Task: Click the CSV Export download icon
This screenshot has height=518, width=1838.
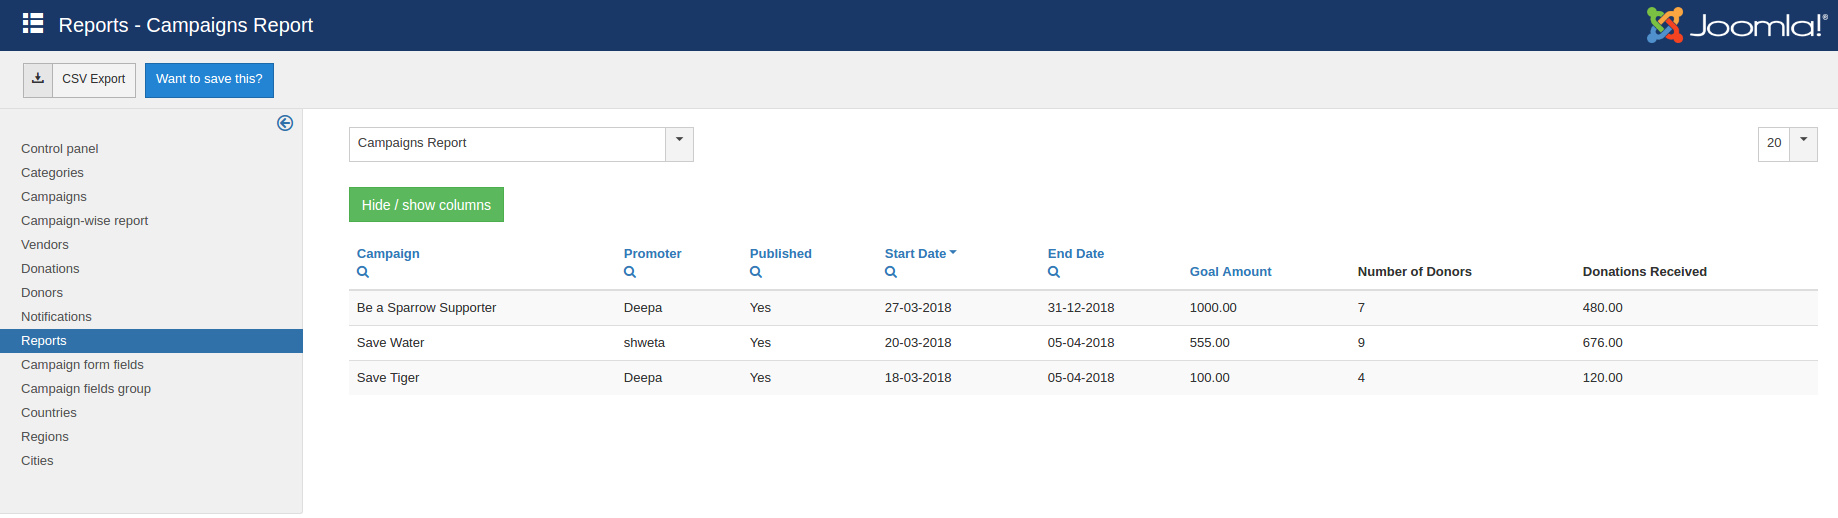Action: pyautogui.click(x=38, y=80)
